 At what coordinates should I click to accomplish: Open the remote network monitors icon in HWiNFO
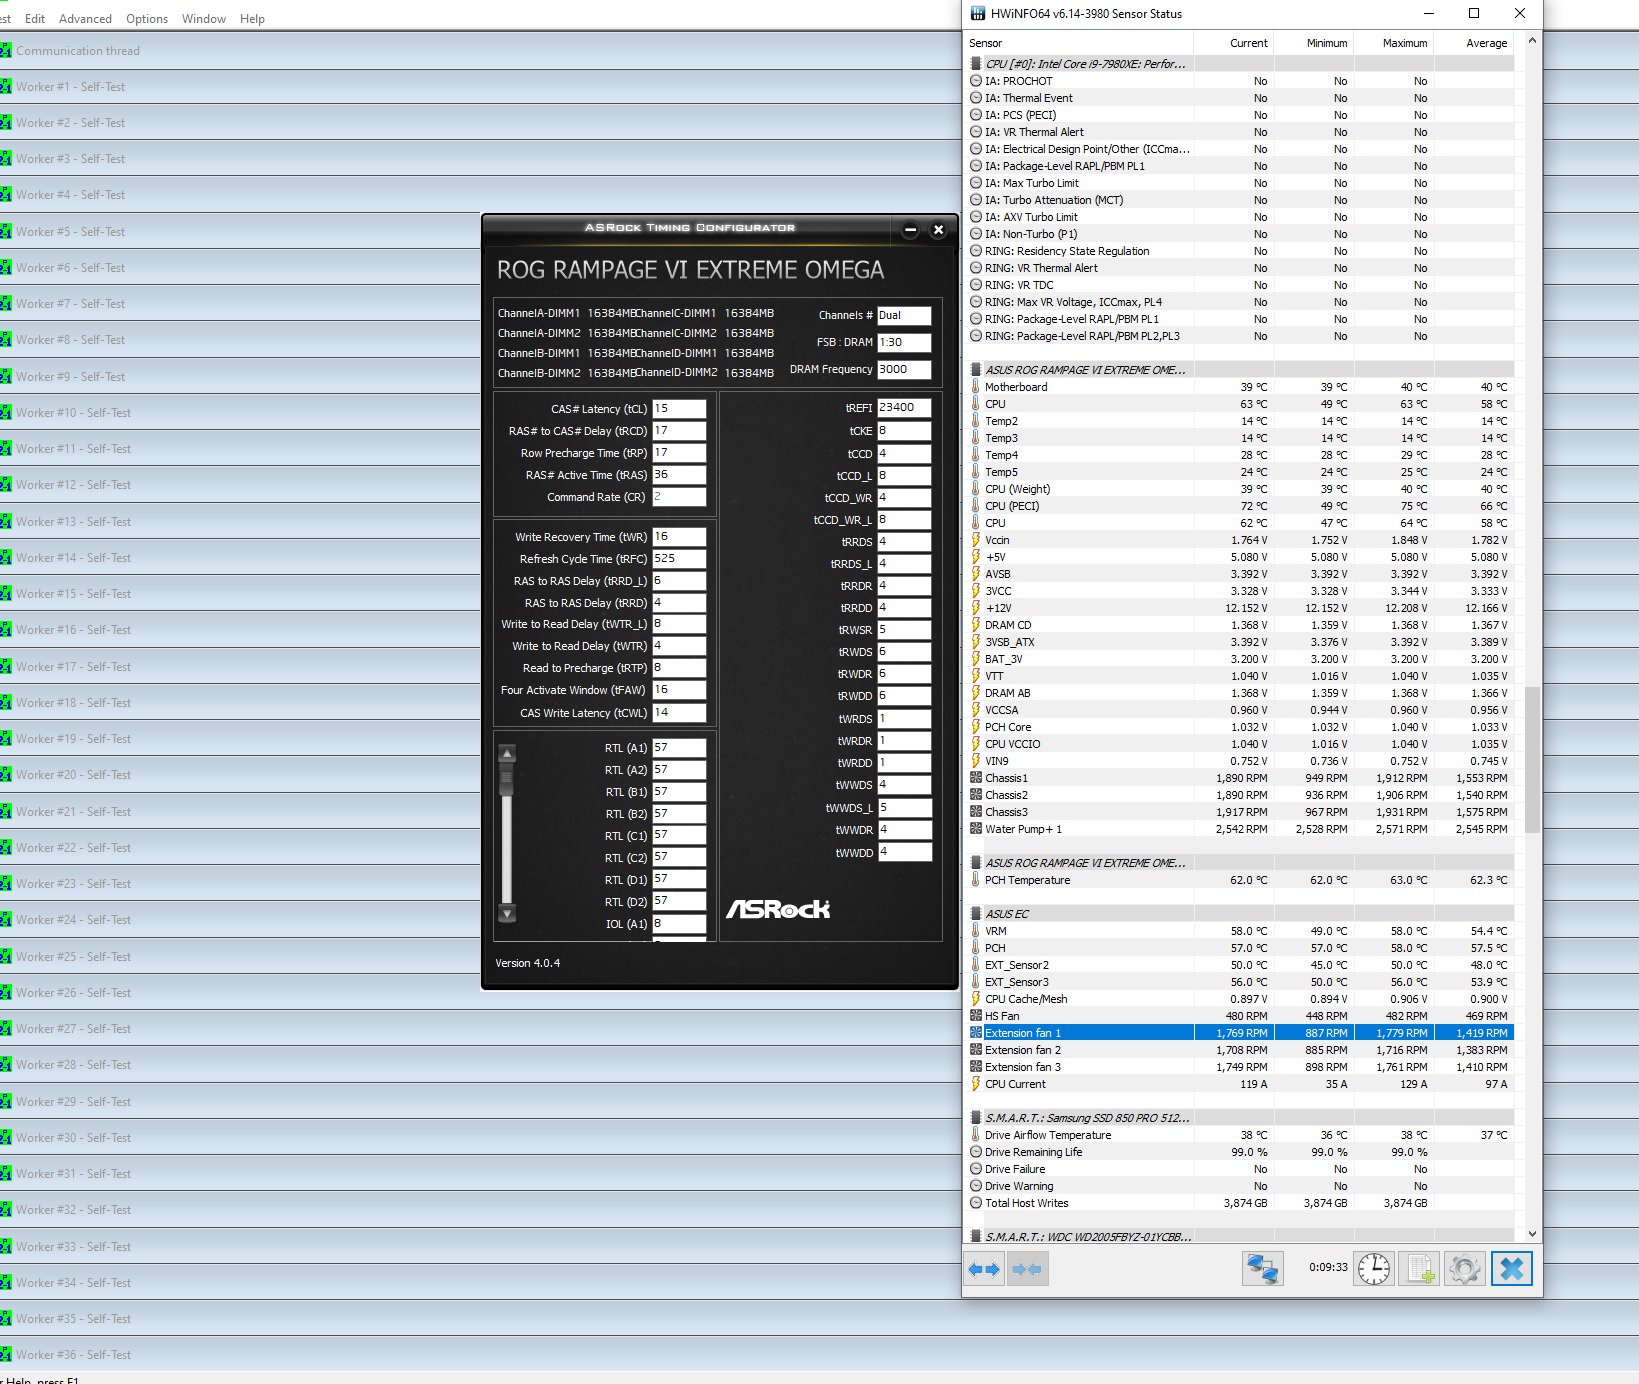tap(1263, 1269)
